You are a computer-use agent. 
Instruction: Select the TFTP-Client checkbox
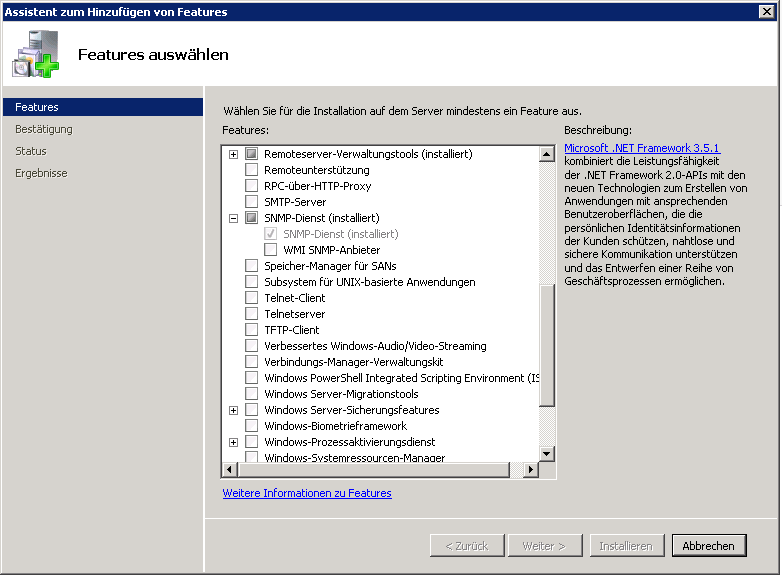[251, 330]
